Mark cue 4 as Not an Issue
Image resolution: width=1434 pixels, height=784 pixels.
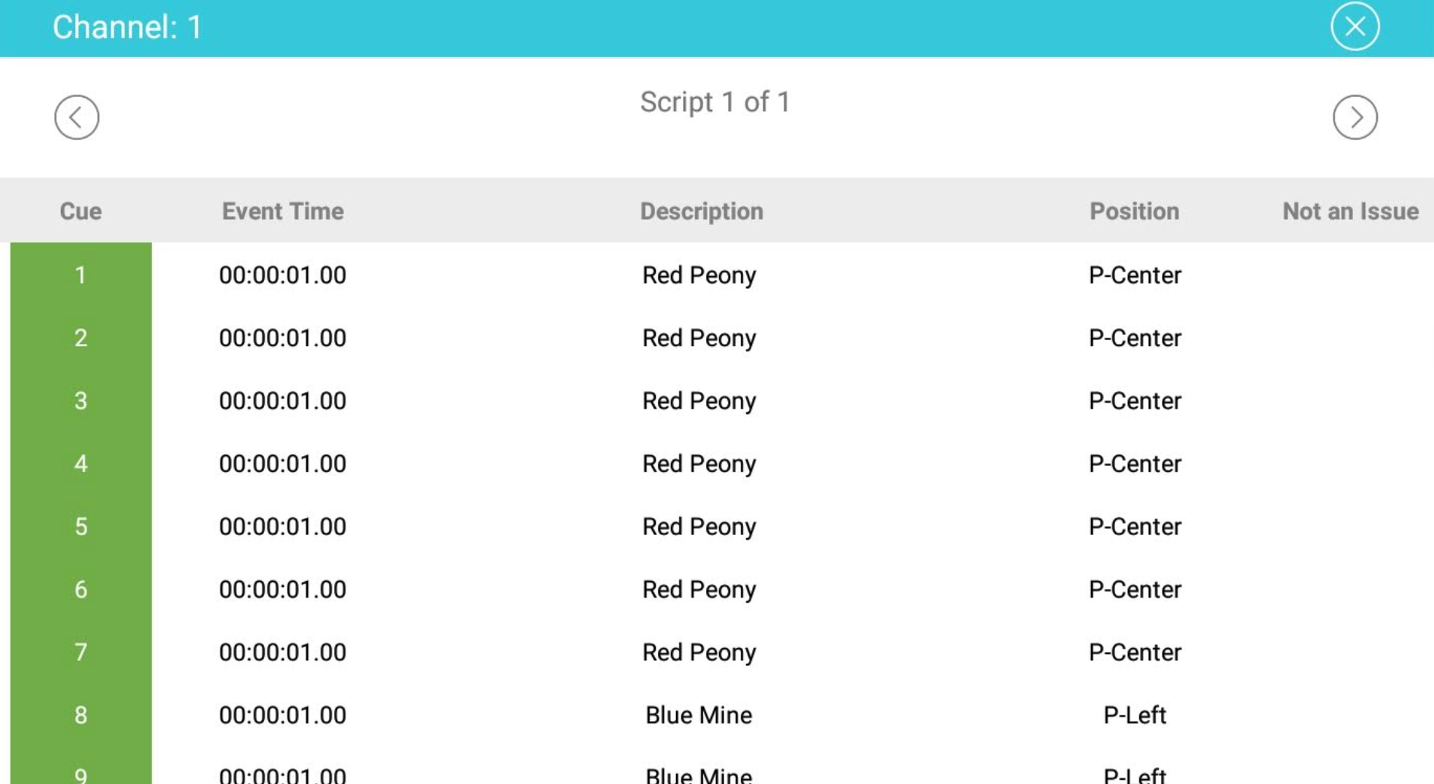1350,464
